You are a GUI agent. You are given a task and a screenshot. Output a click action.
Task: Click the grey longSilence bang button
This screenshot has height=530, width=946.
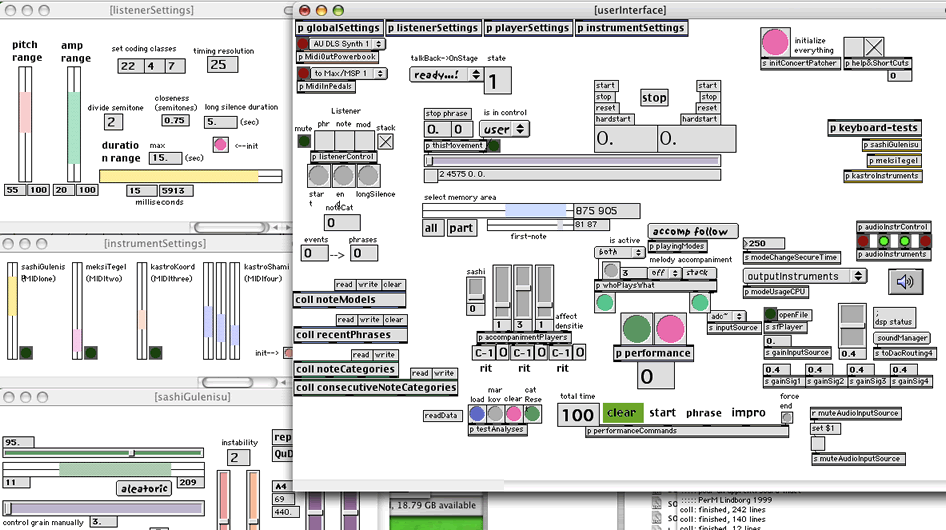[x=367, y=176]
